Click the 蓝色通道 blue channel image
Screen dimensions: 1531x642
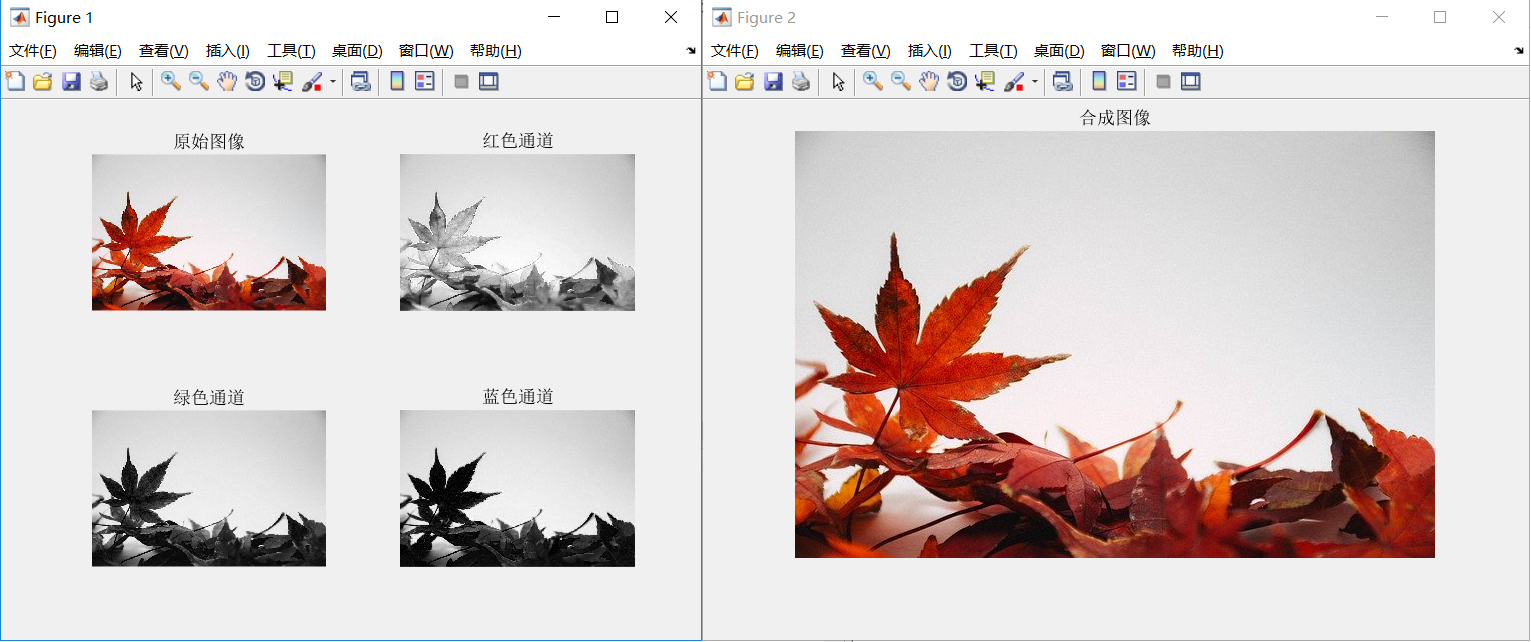(517, 488)
